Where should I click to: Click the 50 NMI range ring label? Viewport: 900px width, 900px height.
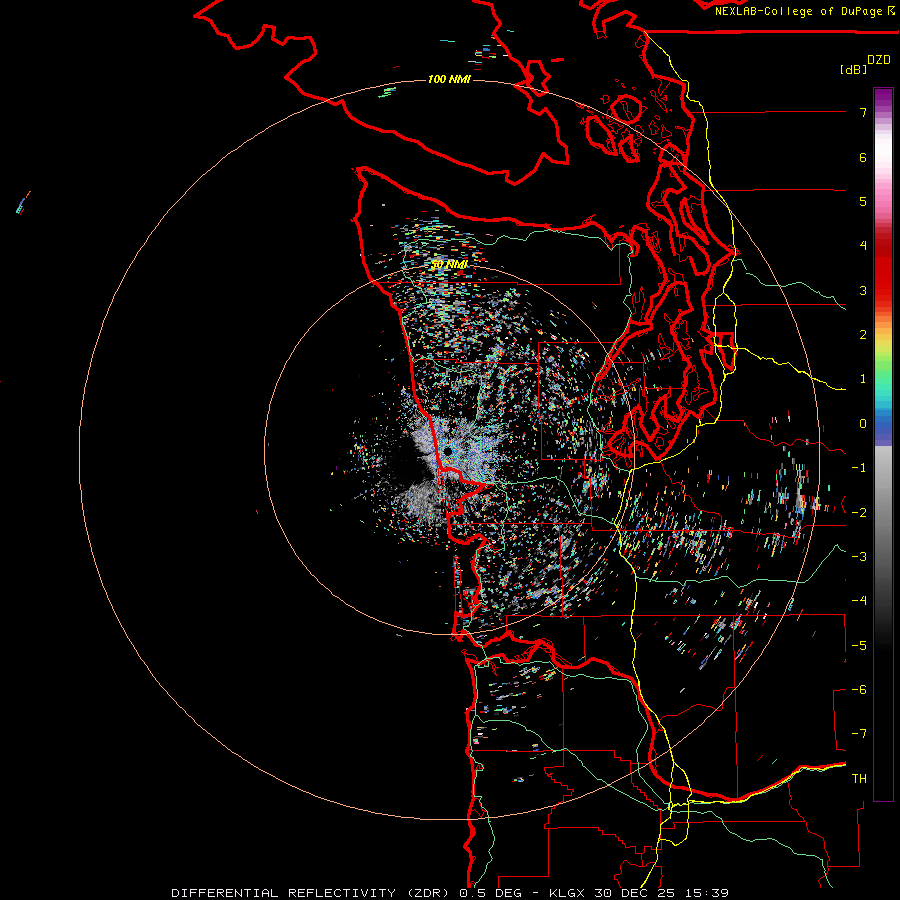point(449,264)
